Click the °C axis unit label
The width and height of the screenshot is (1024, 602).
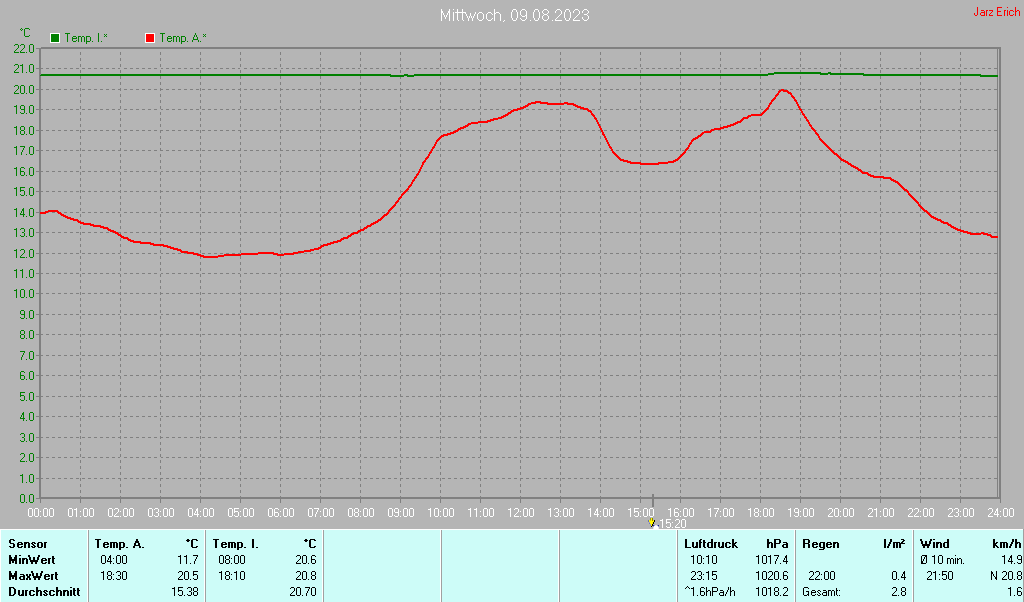pyautogui.click(x=25, y=33)
